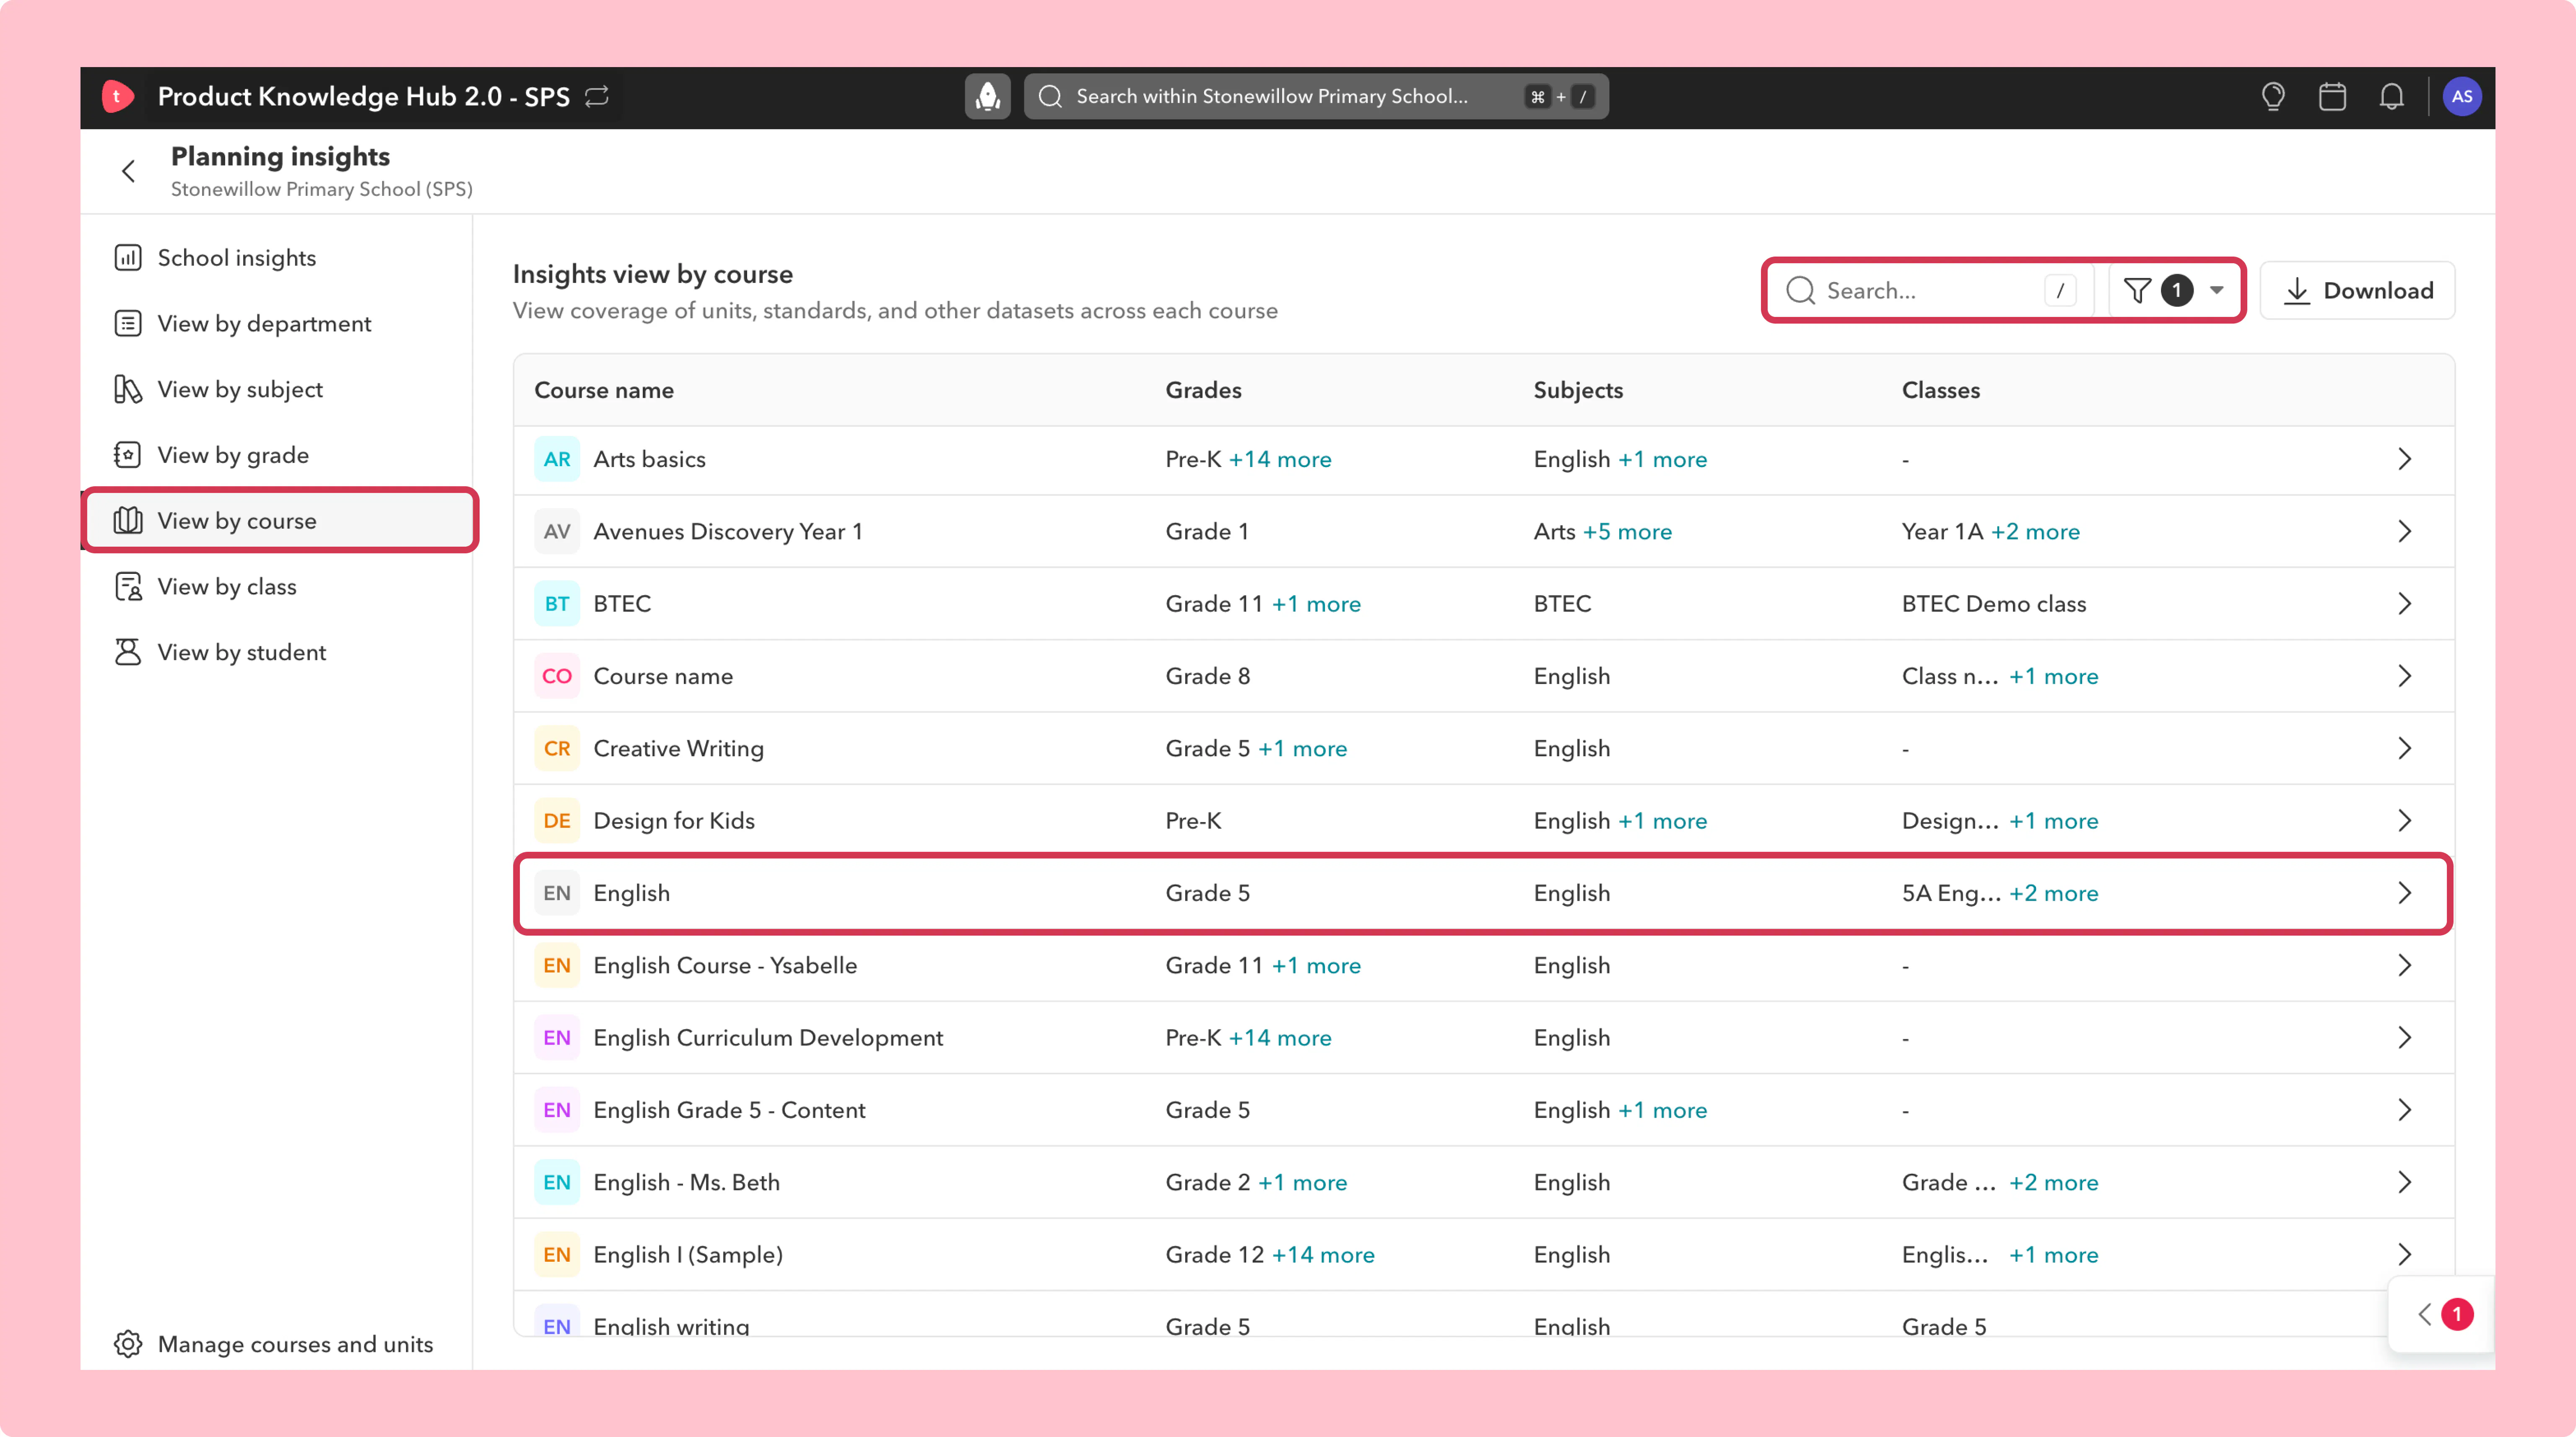Image resolution: width=2576 pixels, height=1437 pixels.
Task: Click the DE badge for Design for Kids
Action: click(x=557, y=821)
